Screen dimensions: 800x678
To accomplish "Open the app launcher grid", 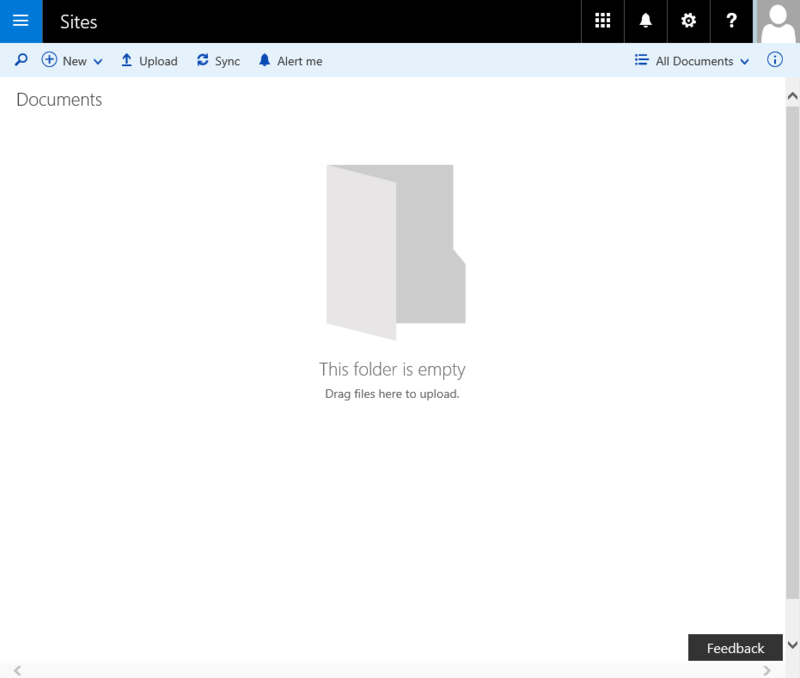I will (x=603, y=21).
